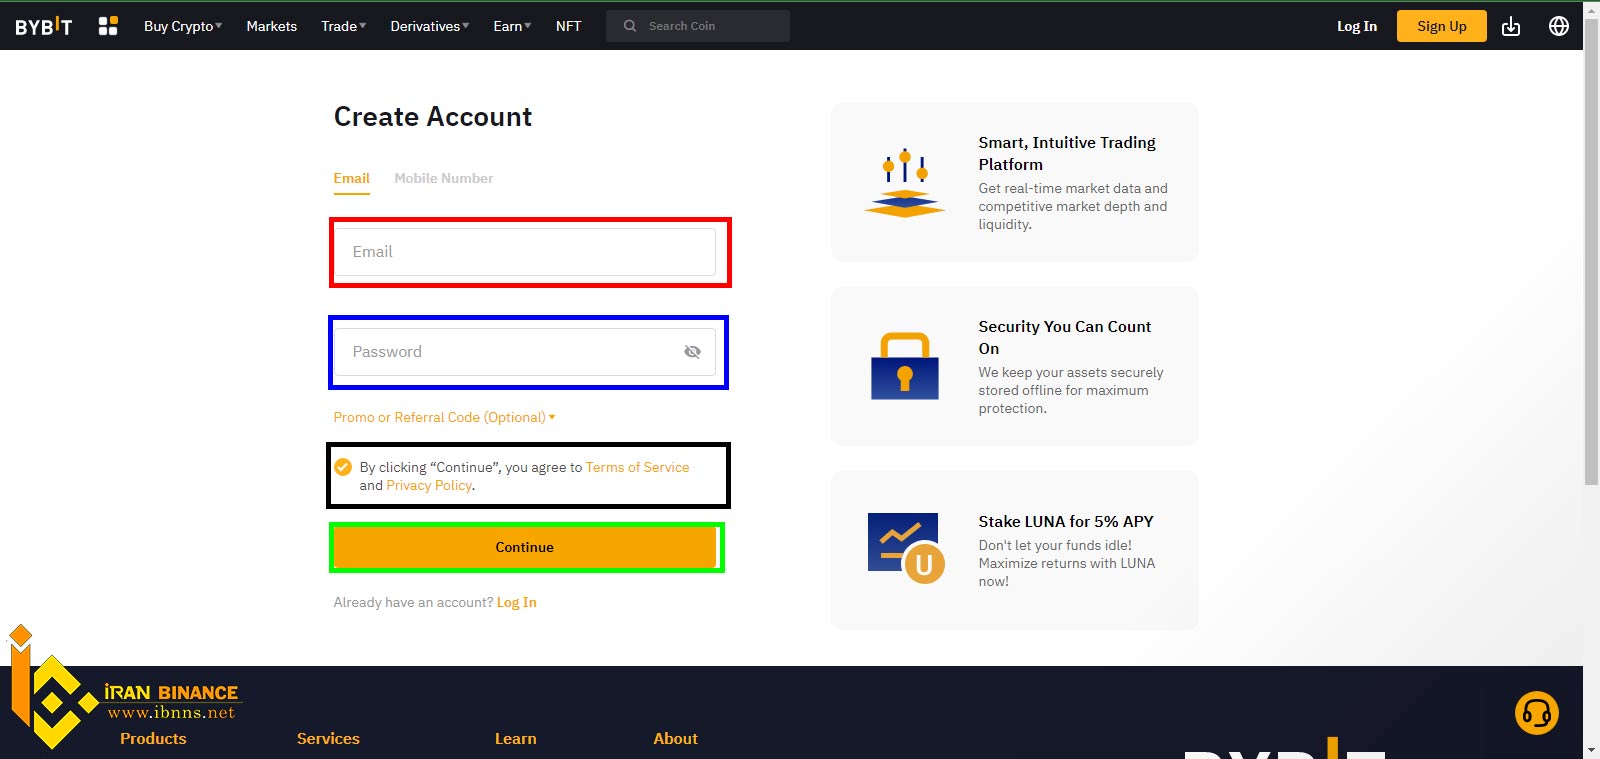Click the download app icon
The image size is (1600, 759).
coord(1511,26)
